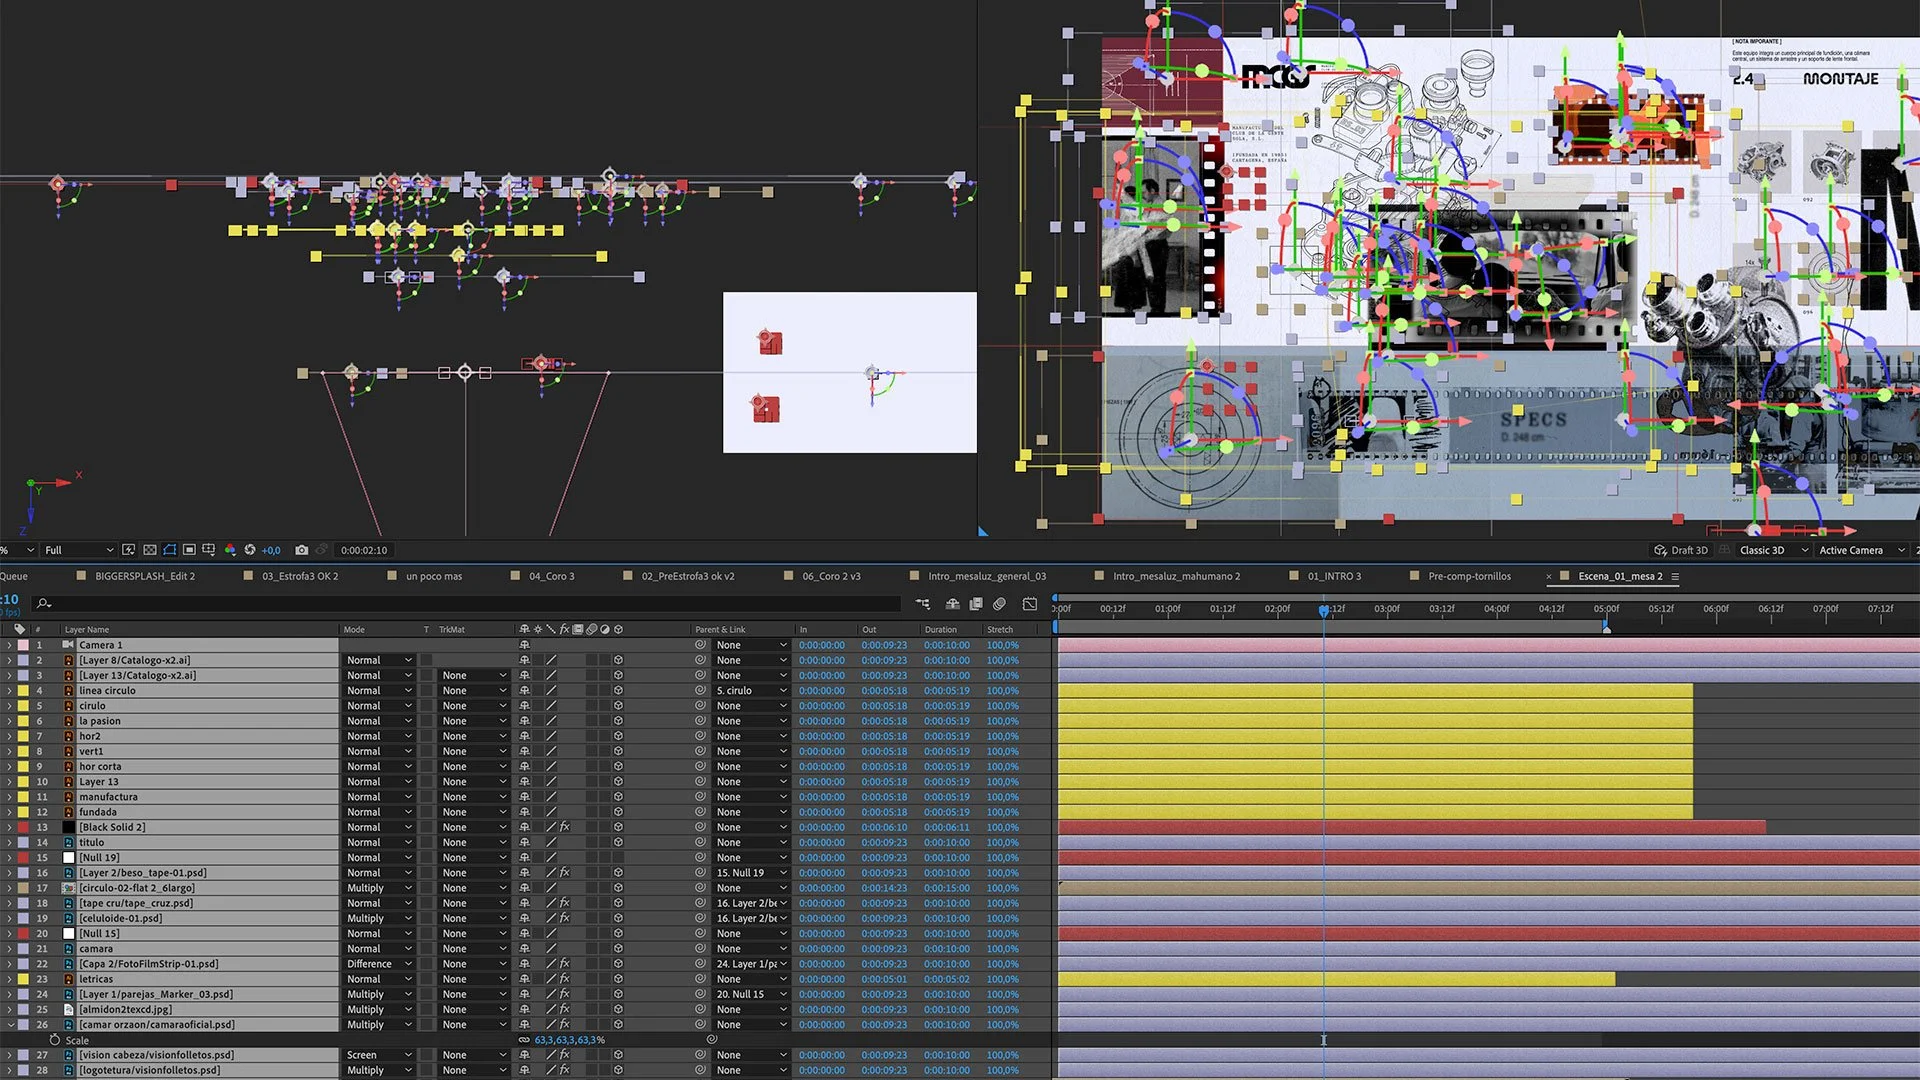Image resolution: width=1920 pixels, height=1080 pixels.
Task: Toggle mask and shape path visibility icon
Action: point(170,550)
